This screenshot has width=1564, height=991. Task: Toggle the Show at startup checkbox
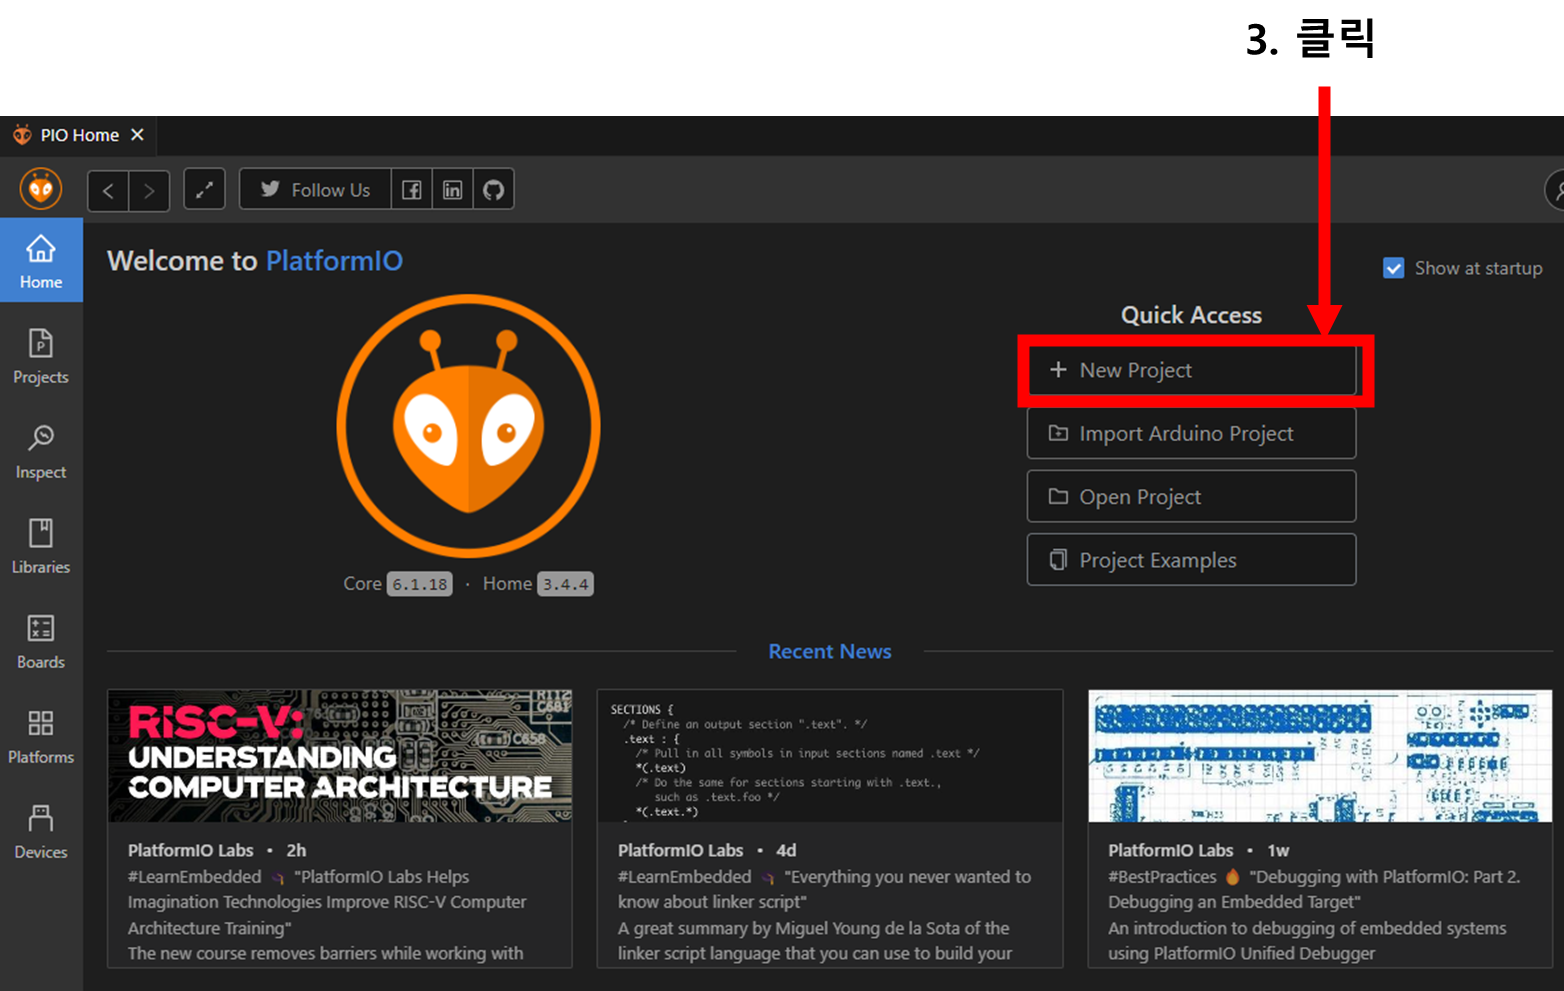click(x=1393, y=268)
